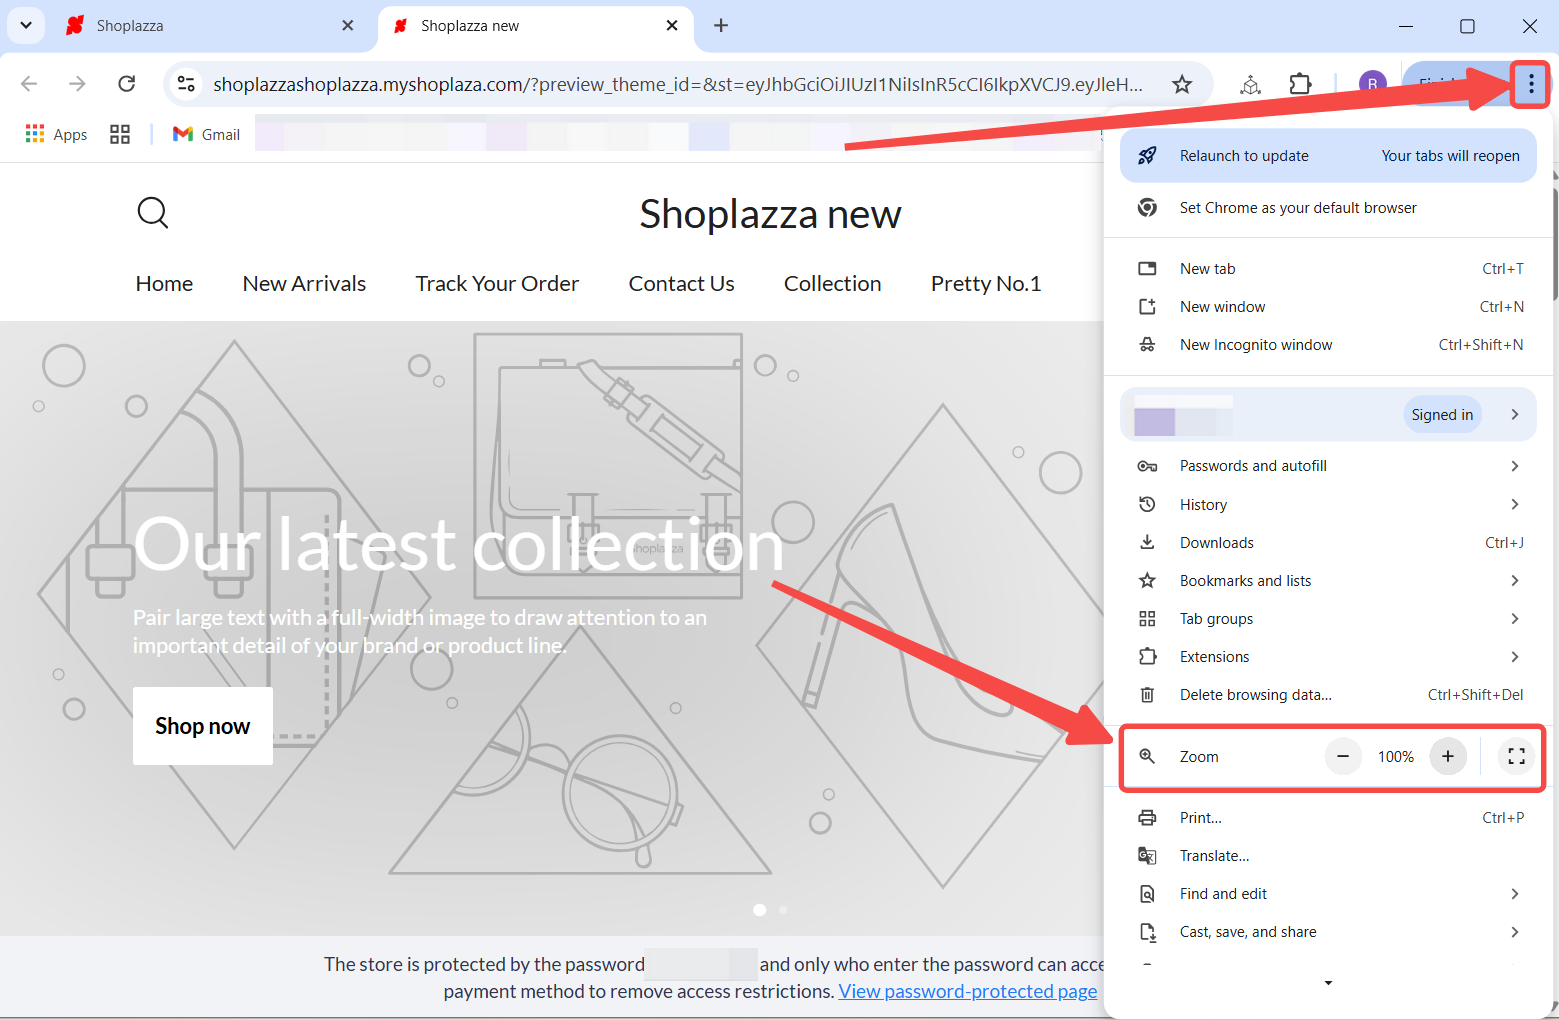Expand Bookmarks and lists submenu
The image size is (1559, 1020).
coord(1328,580)
